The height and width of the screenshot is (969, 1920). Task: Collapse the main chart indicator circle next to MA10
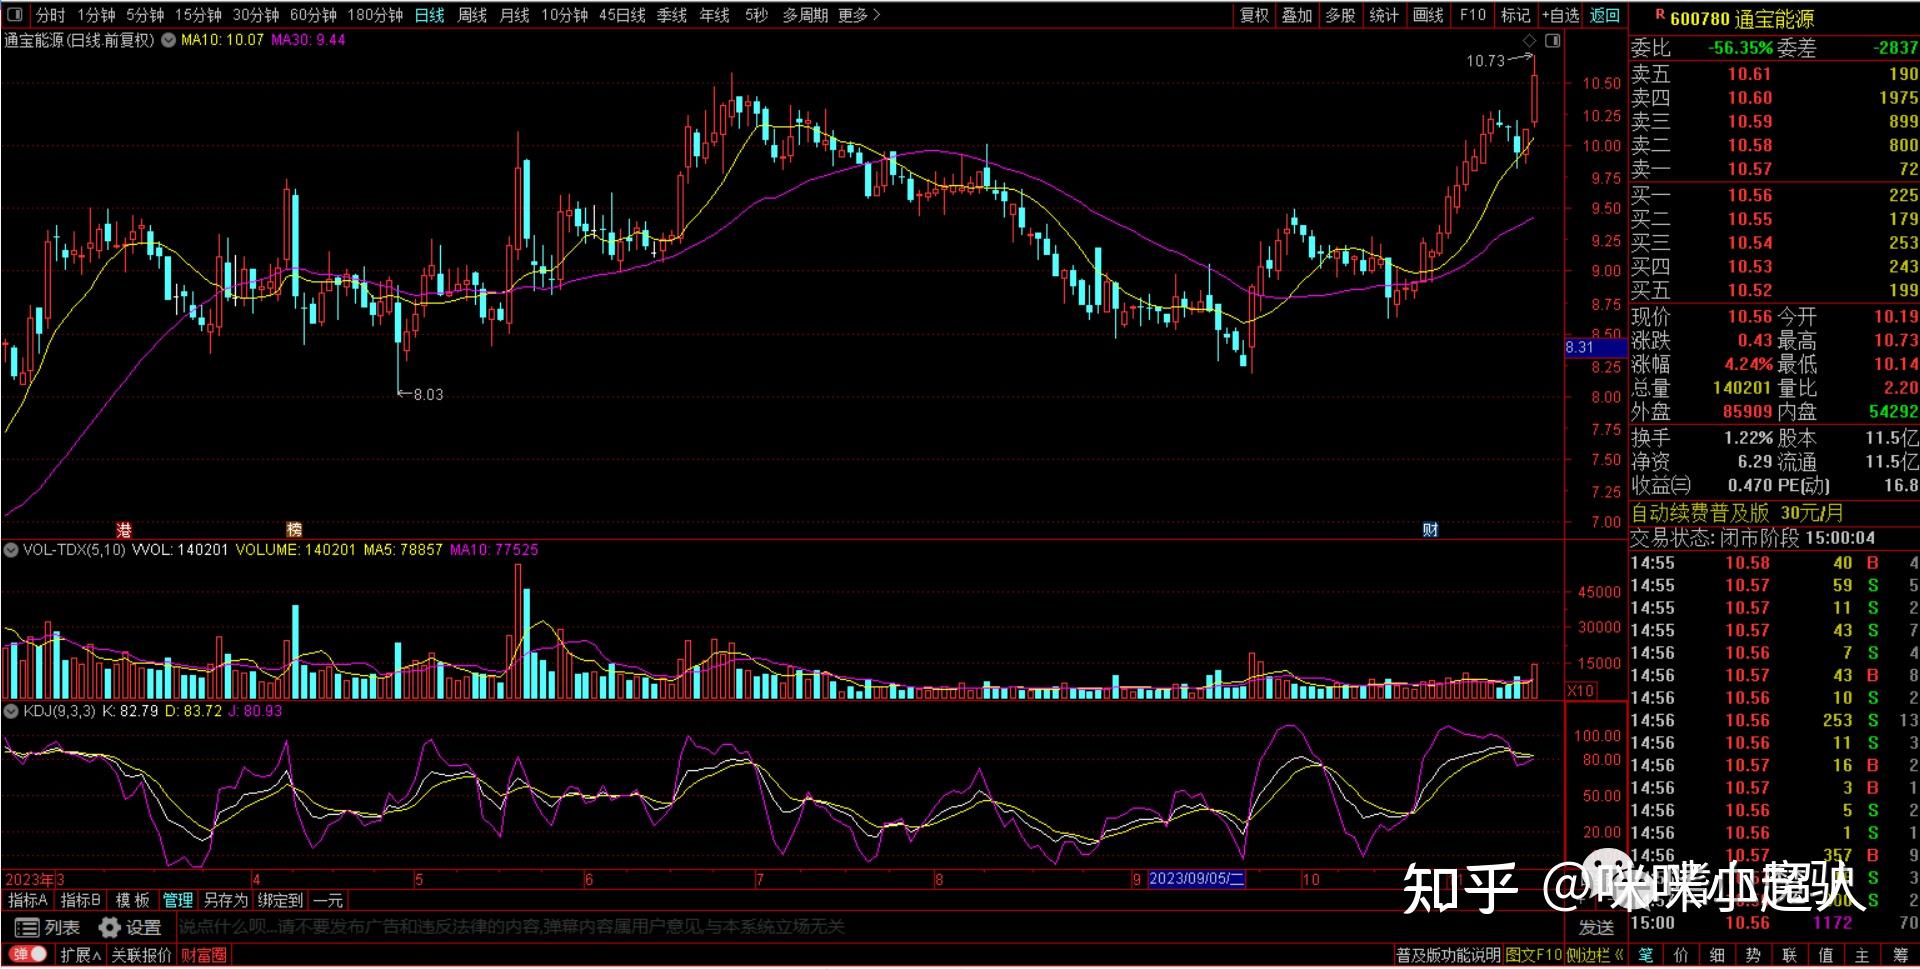pyautogui.click(x=168, y=40)
